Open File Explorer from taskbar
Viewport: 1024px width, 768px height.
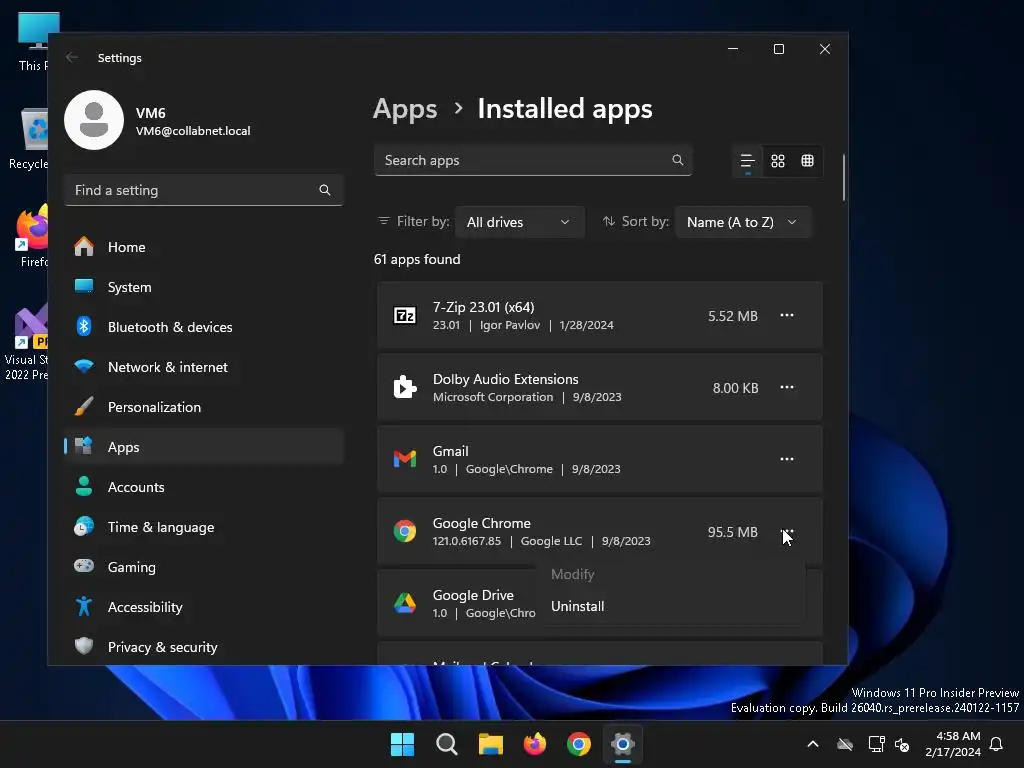point(490,744)
